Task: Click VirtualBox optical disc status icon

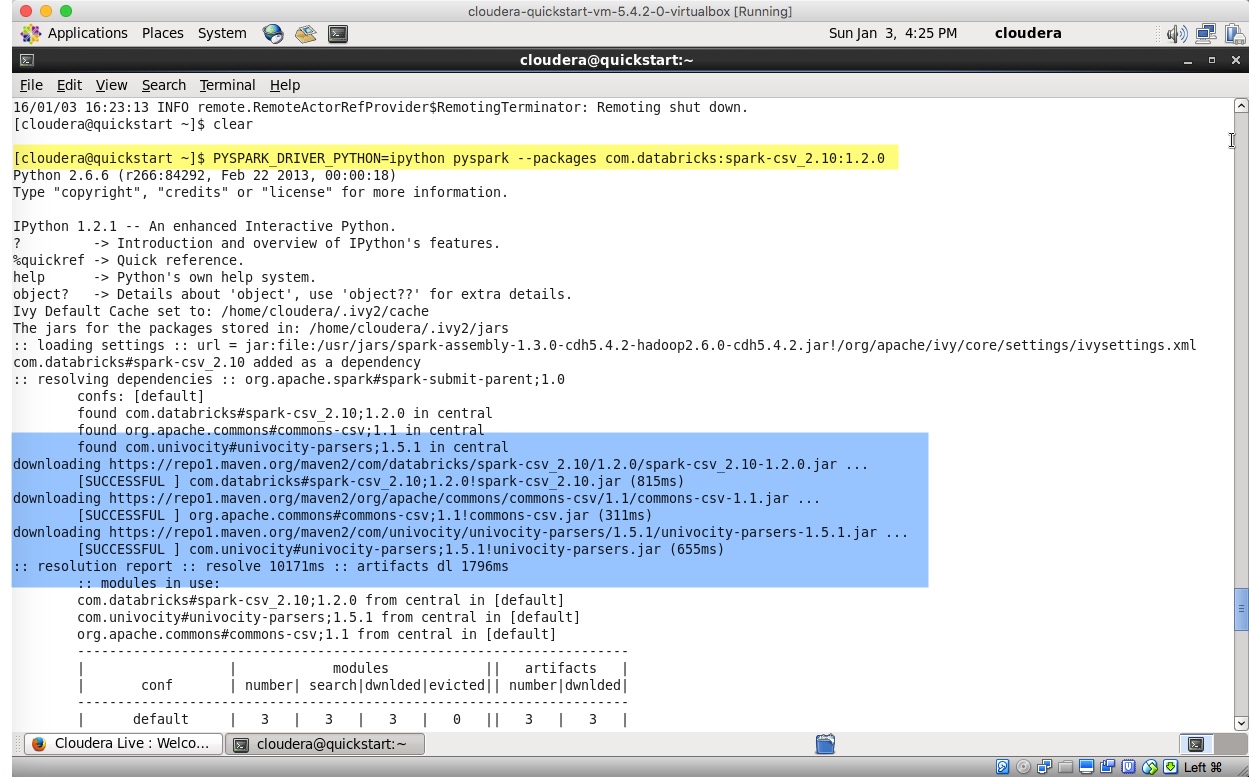Action: click(x=1023, y=768)
